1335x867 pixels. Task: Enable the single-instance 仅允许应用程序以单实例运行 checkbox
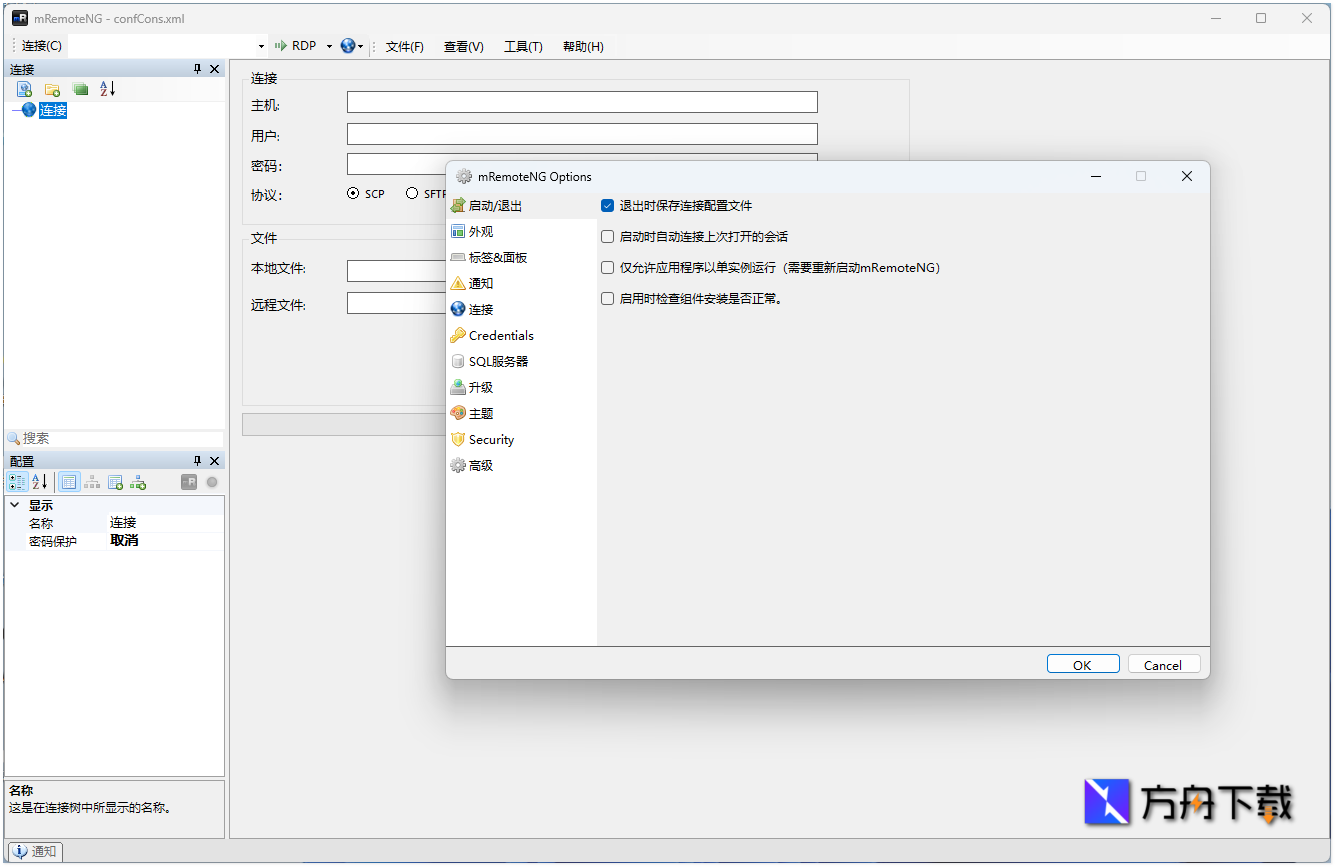[x=607, y=268]
